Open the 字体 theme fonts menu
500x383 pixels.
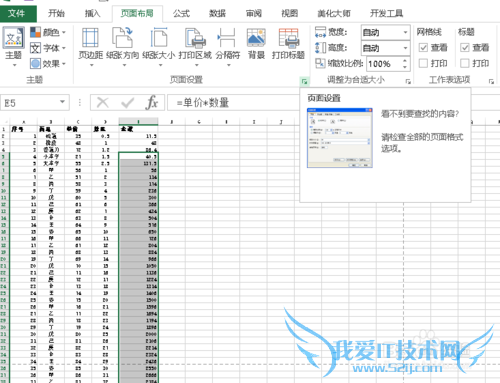point(48,48)
